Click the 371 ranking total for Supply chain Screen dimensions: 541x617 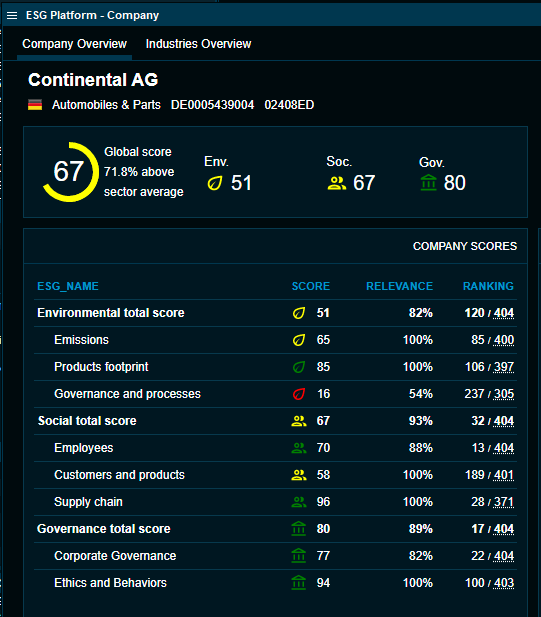tap(504, 502)
